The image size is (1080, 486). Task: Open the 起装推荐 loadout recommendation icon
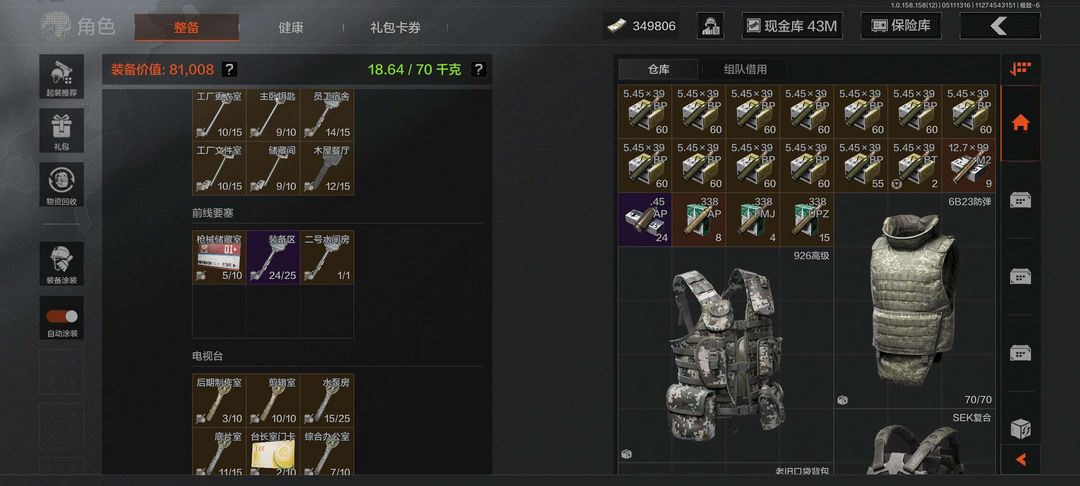tap(61, 76)
